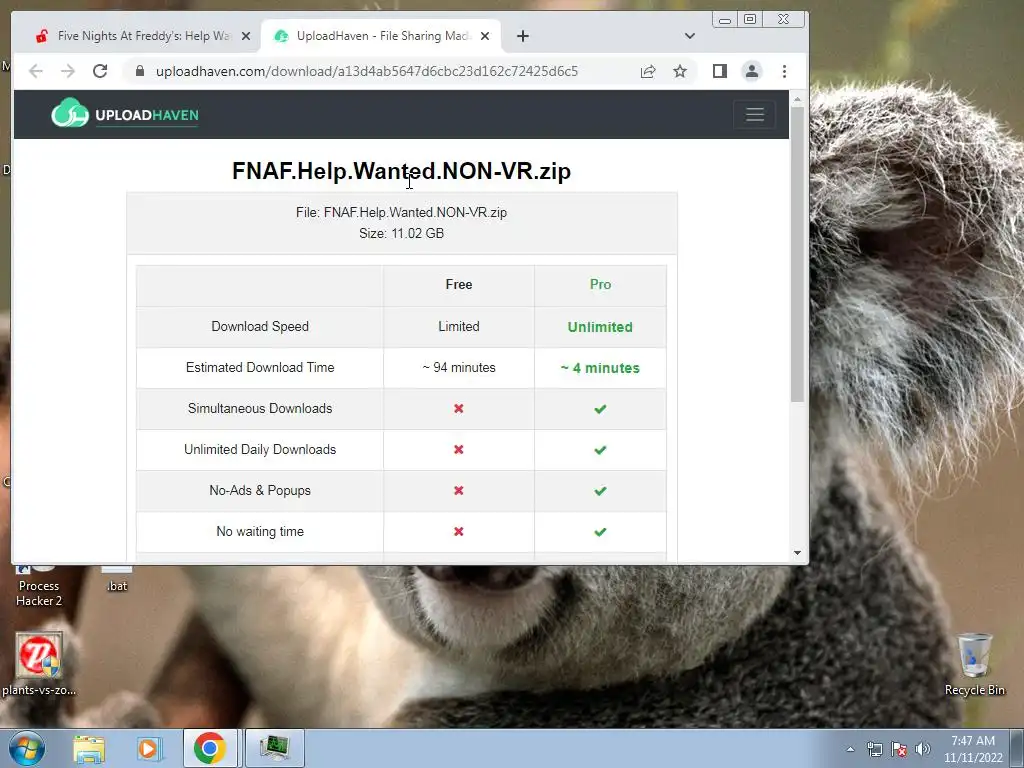Click green check for Unlimited Daily Downloads
1024x768 pixels.
coord(600,450)
